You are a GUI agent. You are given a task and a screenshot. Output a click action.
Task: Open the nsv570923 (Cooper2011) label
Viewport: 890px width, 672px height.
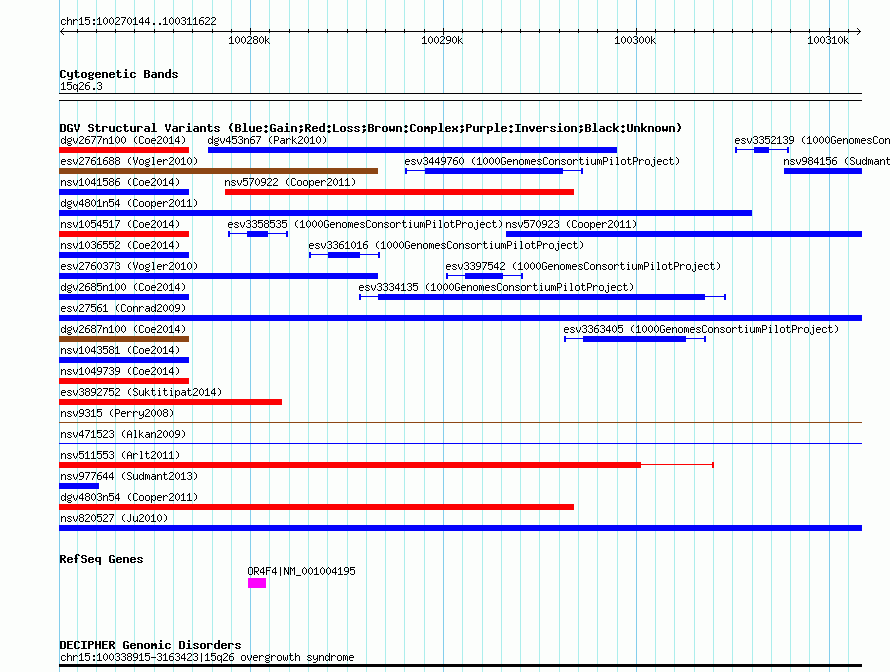coord(571,224)
